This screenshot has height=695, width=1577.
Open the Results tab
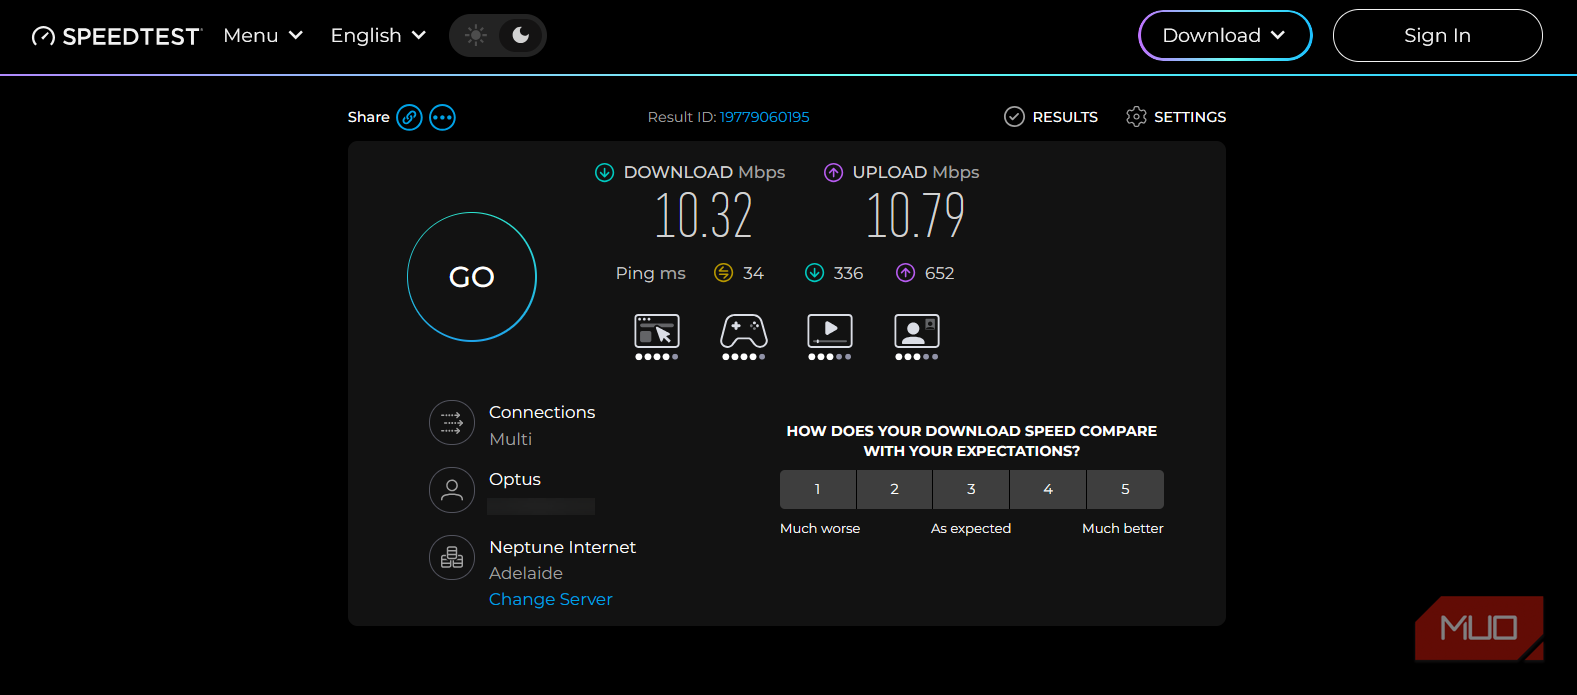point(1051,117)
